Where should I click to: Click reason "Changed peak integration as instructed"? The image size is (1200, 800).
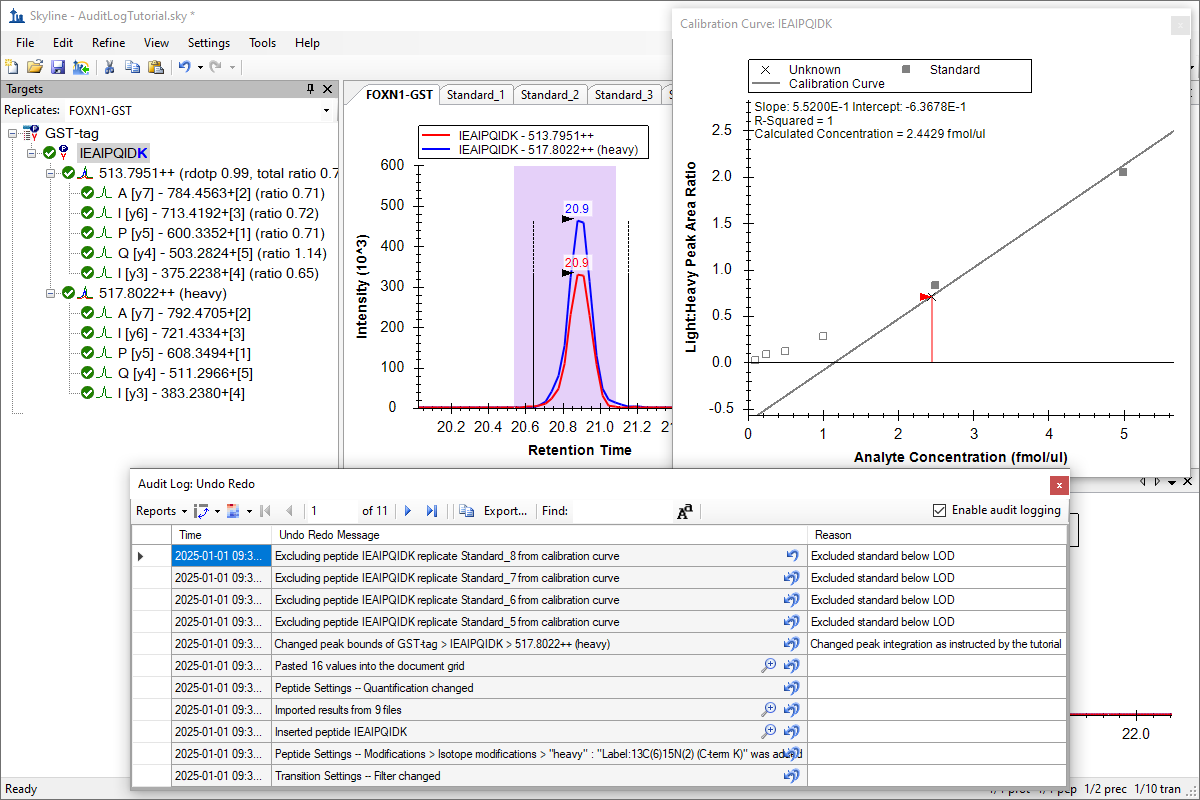936,644
